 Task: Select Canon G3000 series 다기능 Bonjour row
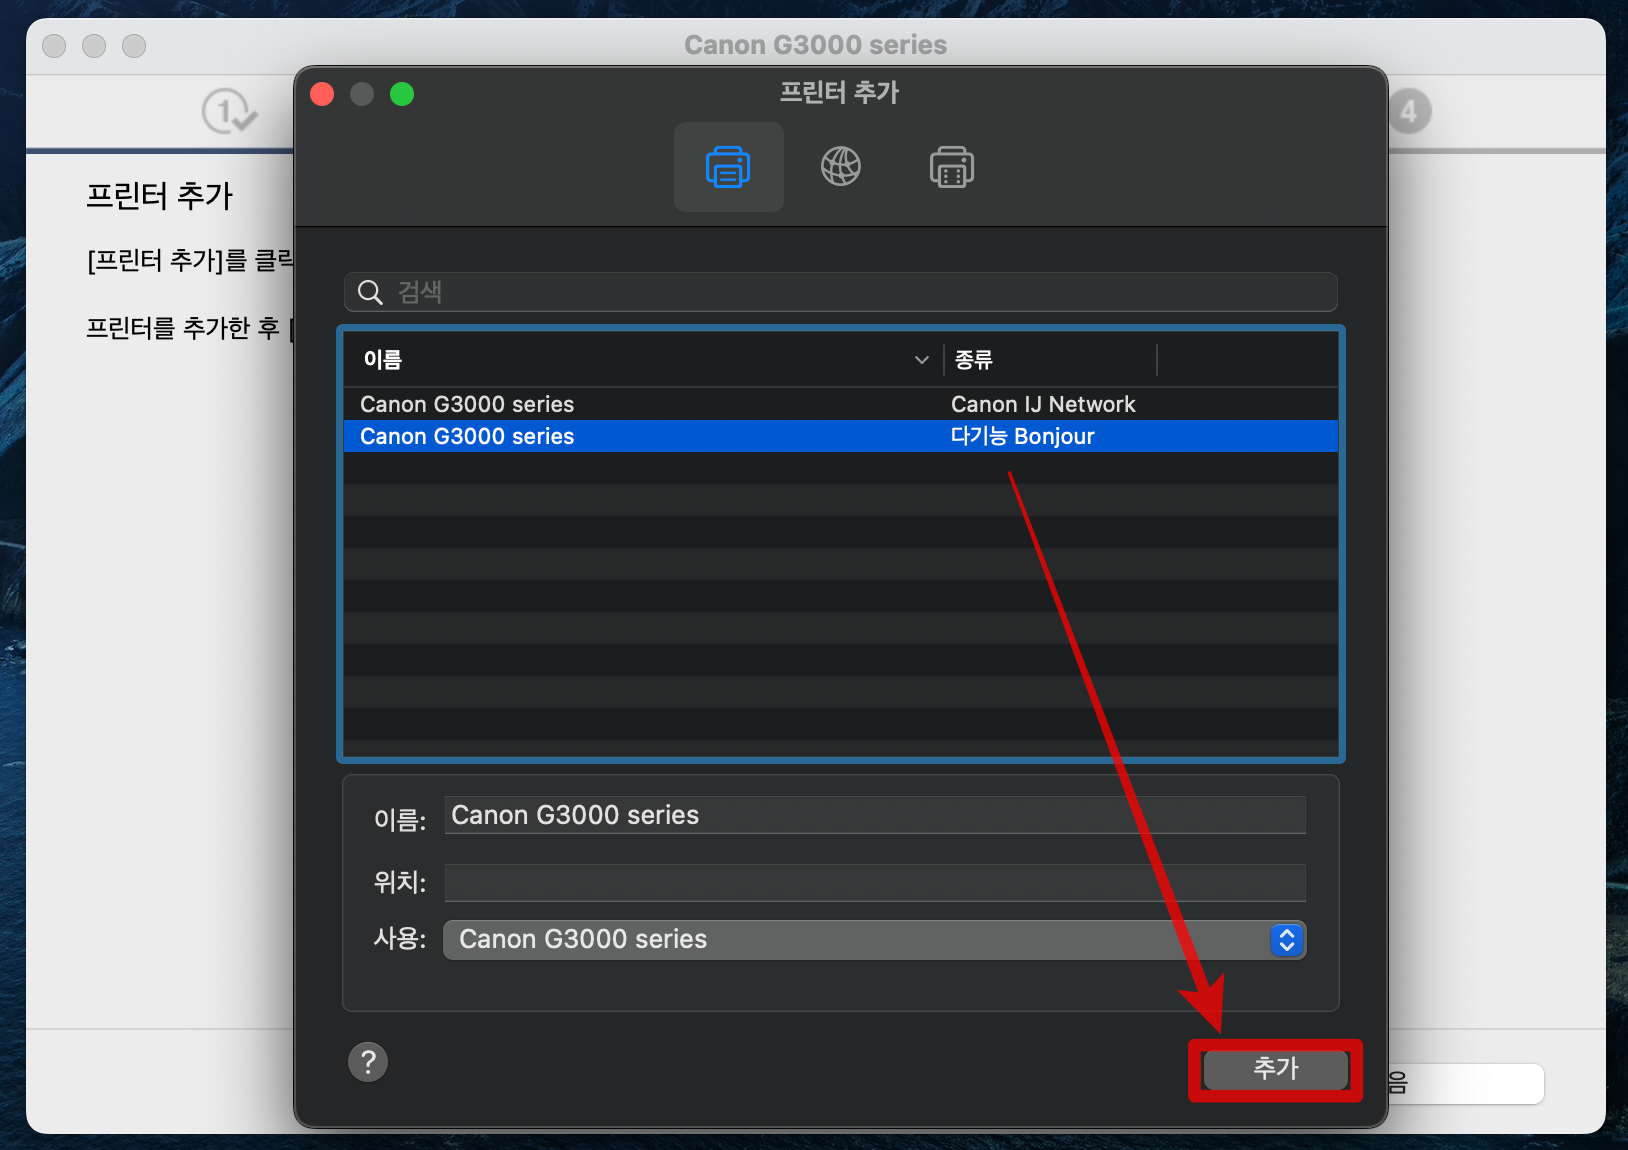(841, 436)
